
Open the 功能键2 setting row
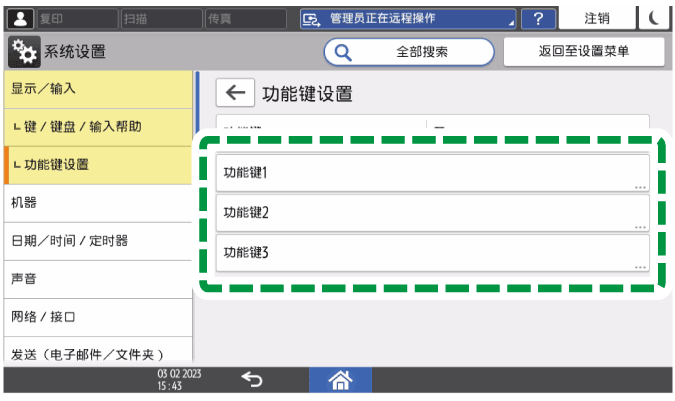pyautogui.click(x=432, y=213)
